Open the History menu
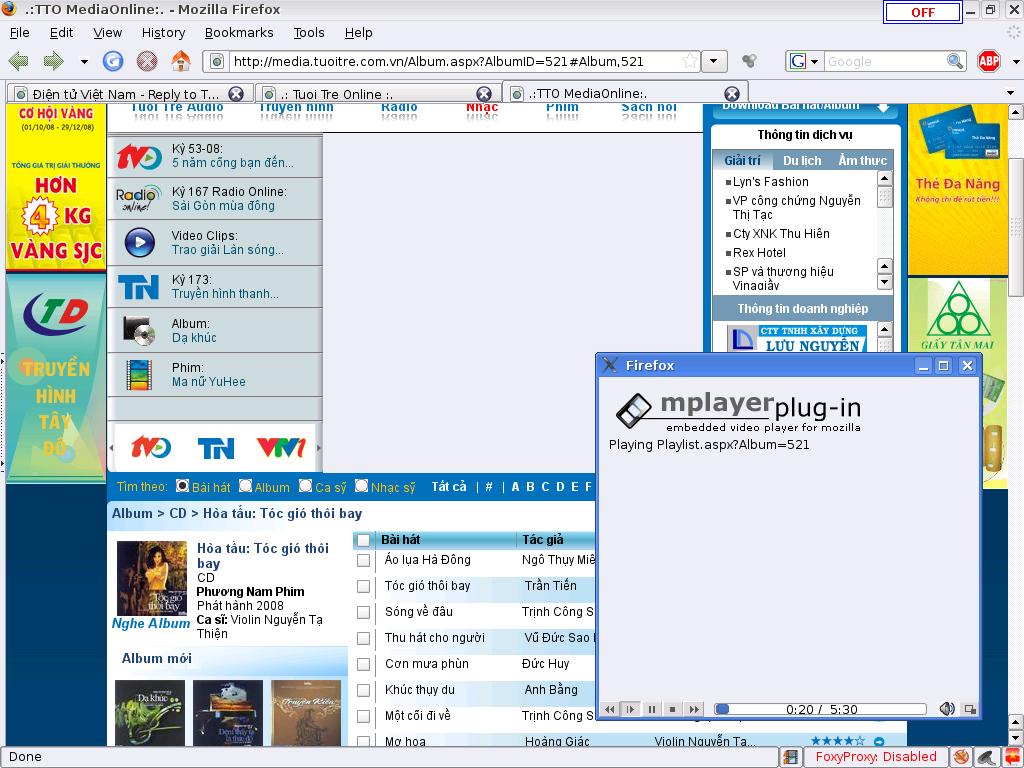The image size is (1024, 768). (163, 33)
